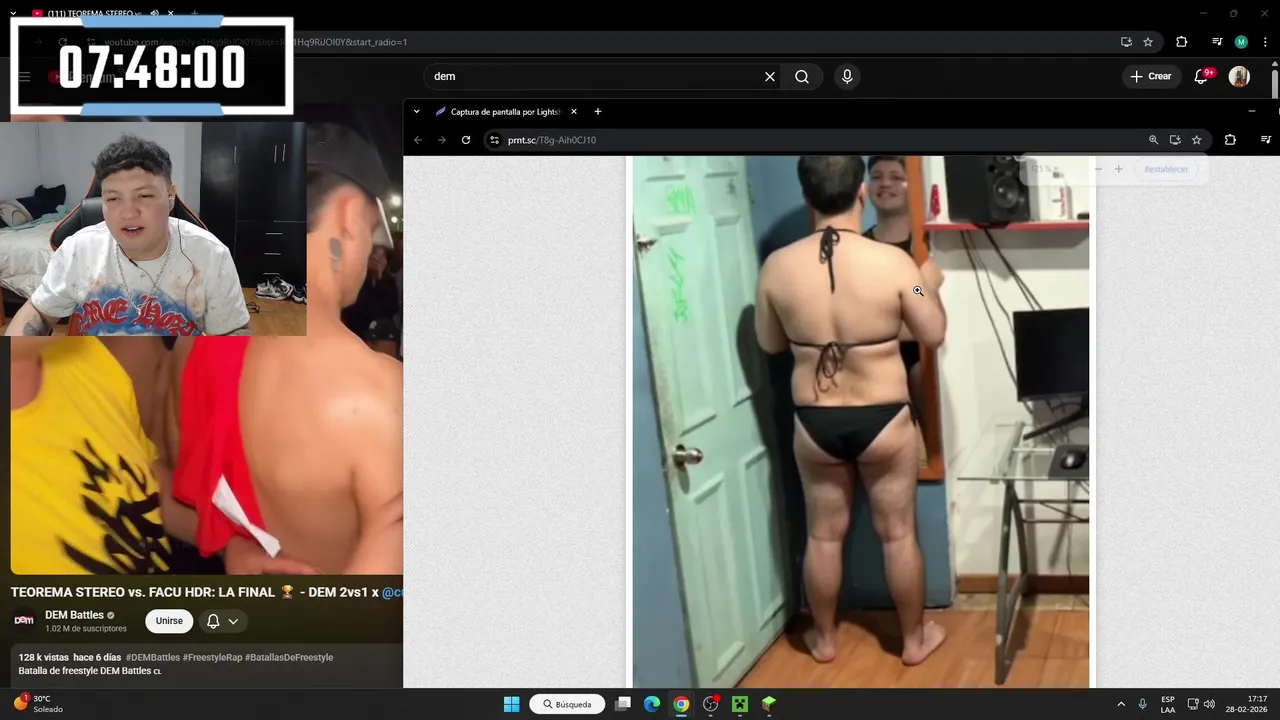Click Unirse to join the channel
1280x720 pixels.
[169, 621]
